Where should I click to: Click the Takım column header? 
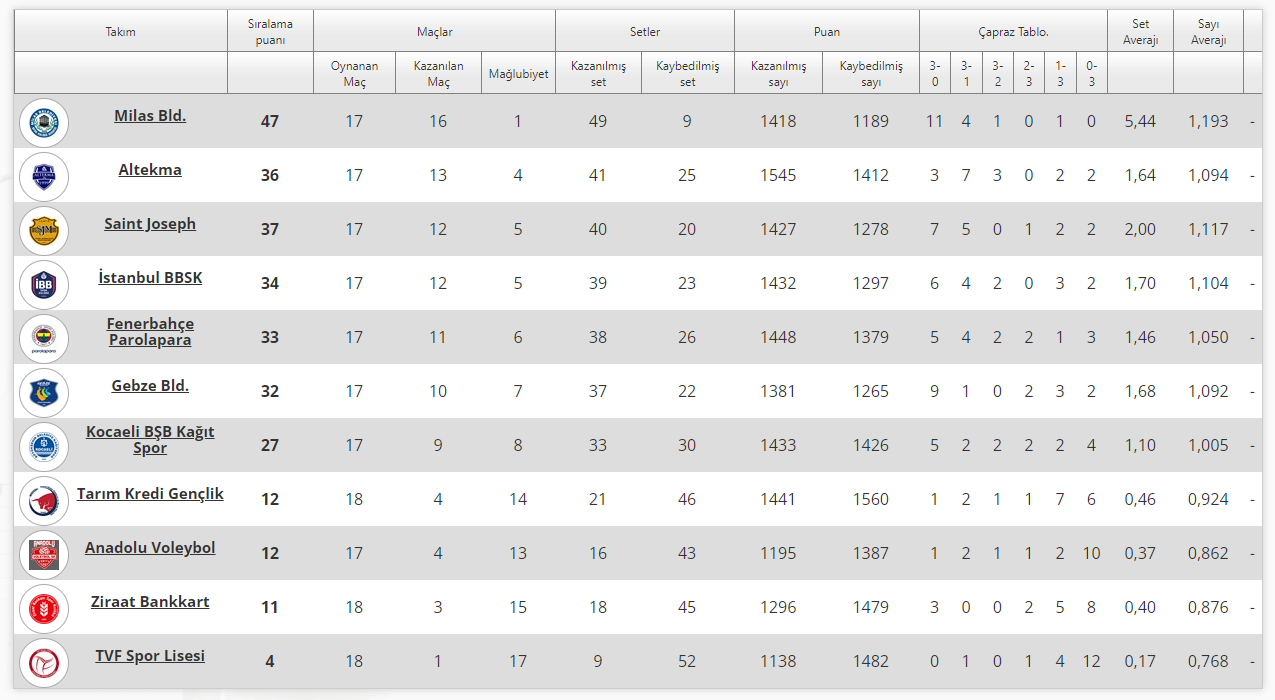(120, 32)
